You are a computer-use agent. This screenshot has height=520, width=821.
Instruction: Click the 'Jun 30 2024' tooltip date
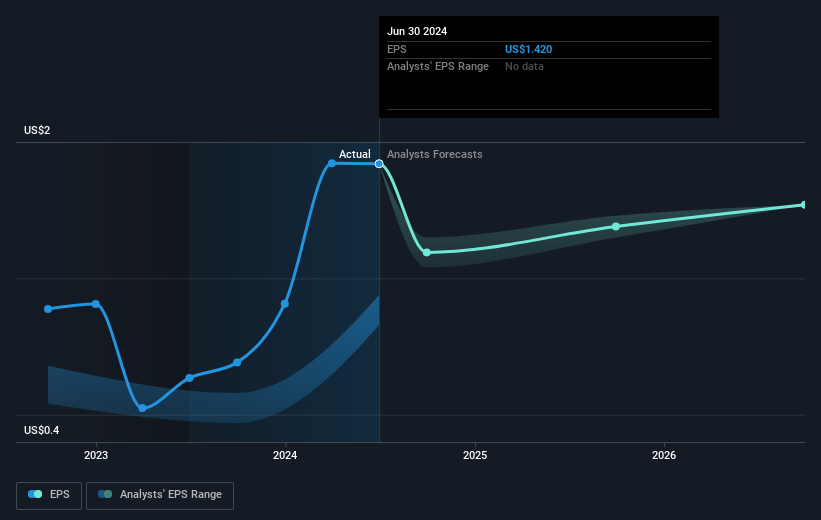(417, 31)
